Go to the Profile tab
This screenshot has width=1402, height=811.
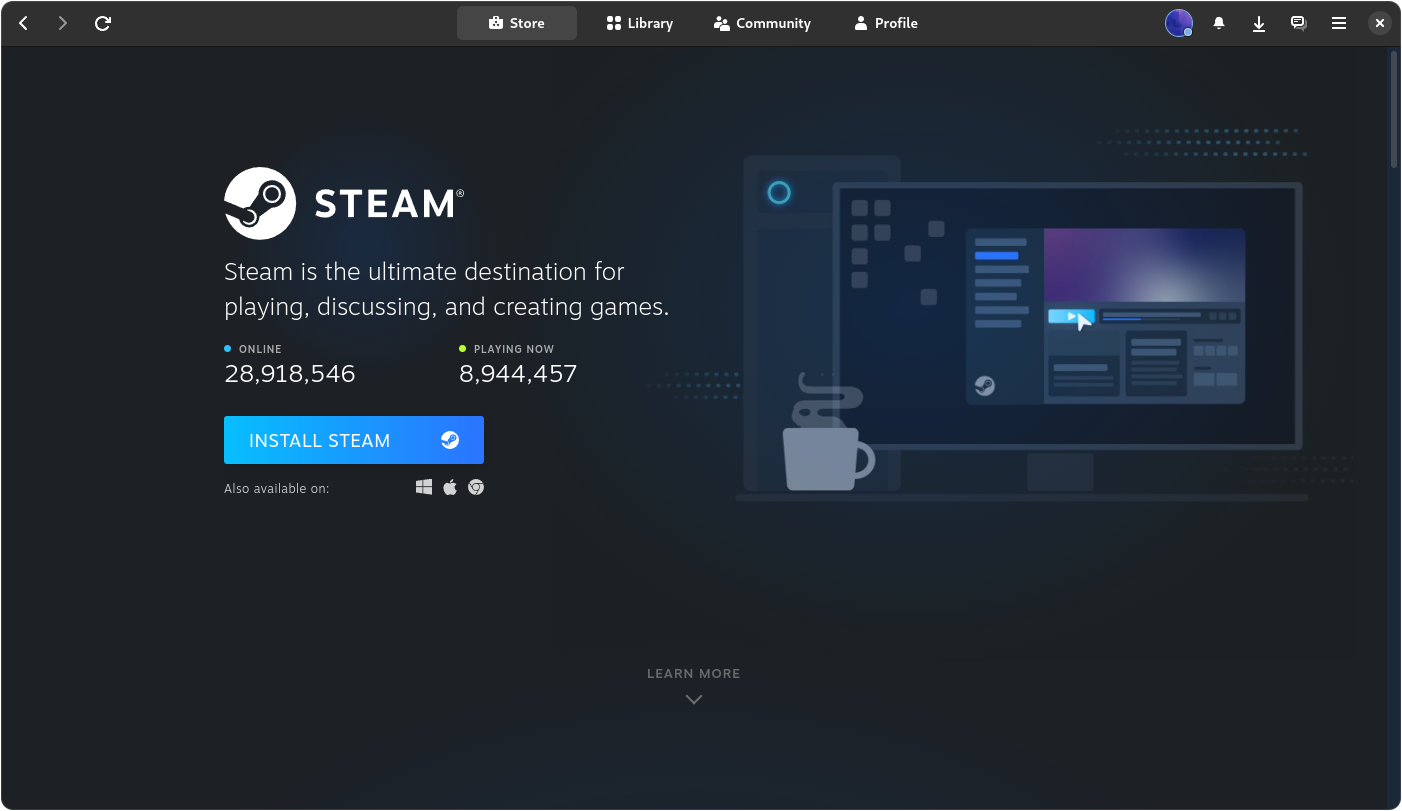coord(886,23)
